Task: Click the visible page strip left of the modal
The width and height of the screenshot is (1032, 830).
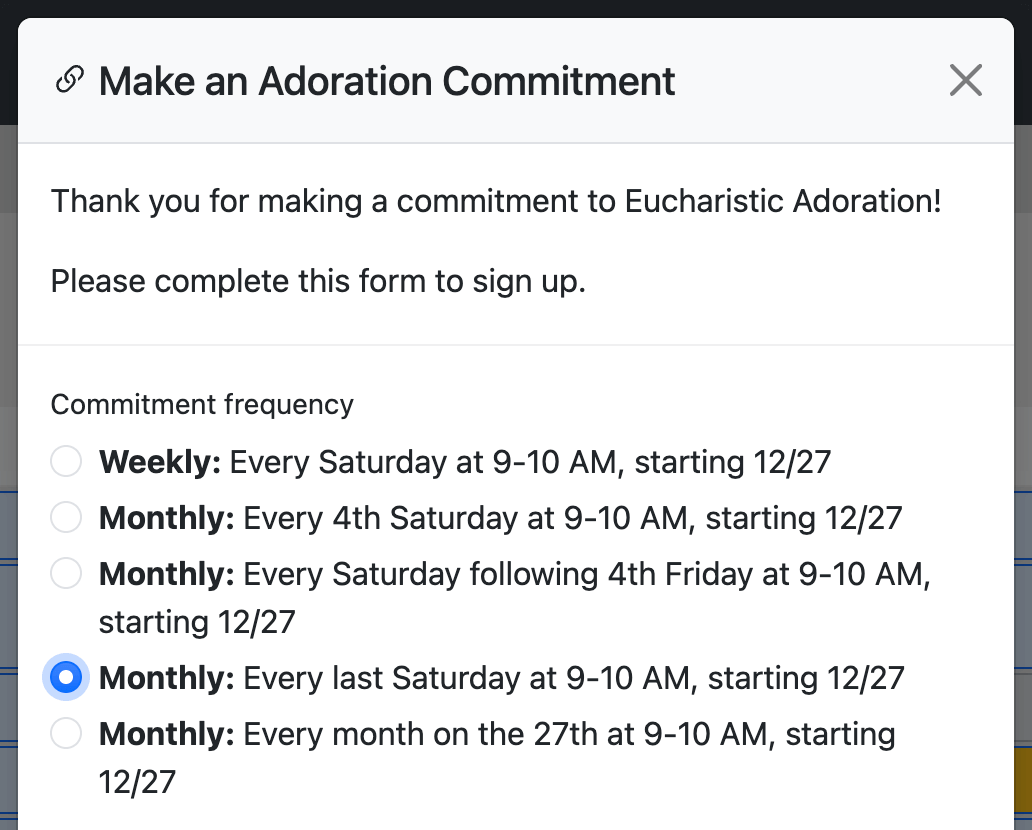Action: point(8,300)
